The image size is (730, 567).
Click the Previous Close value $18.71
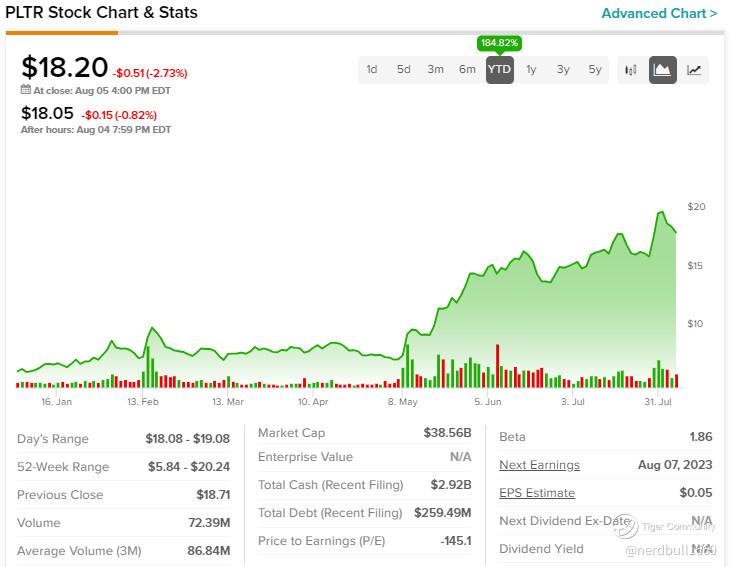pos(213,494)
